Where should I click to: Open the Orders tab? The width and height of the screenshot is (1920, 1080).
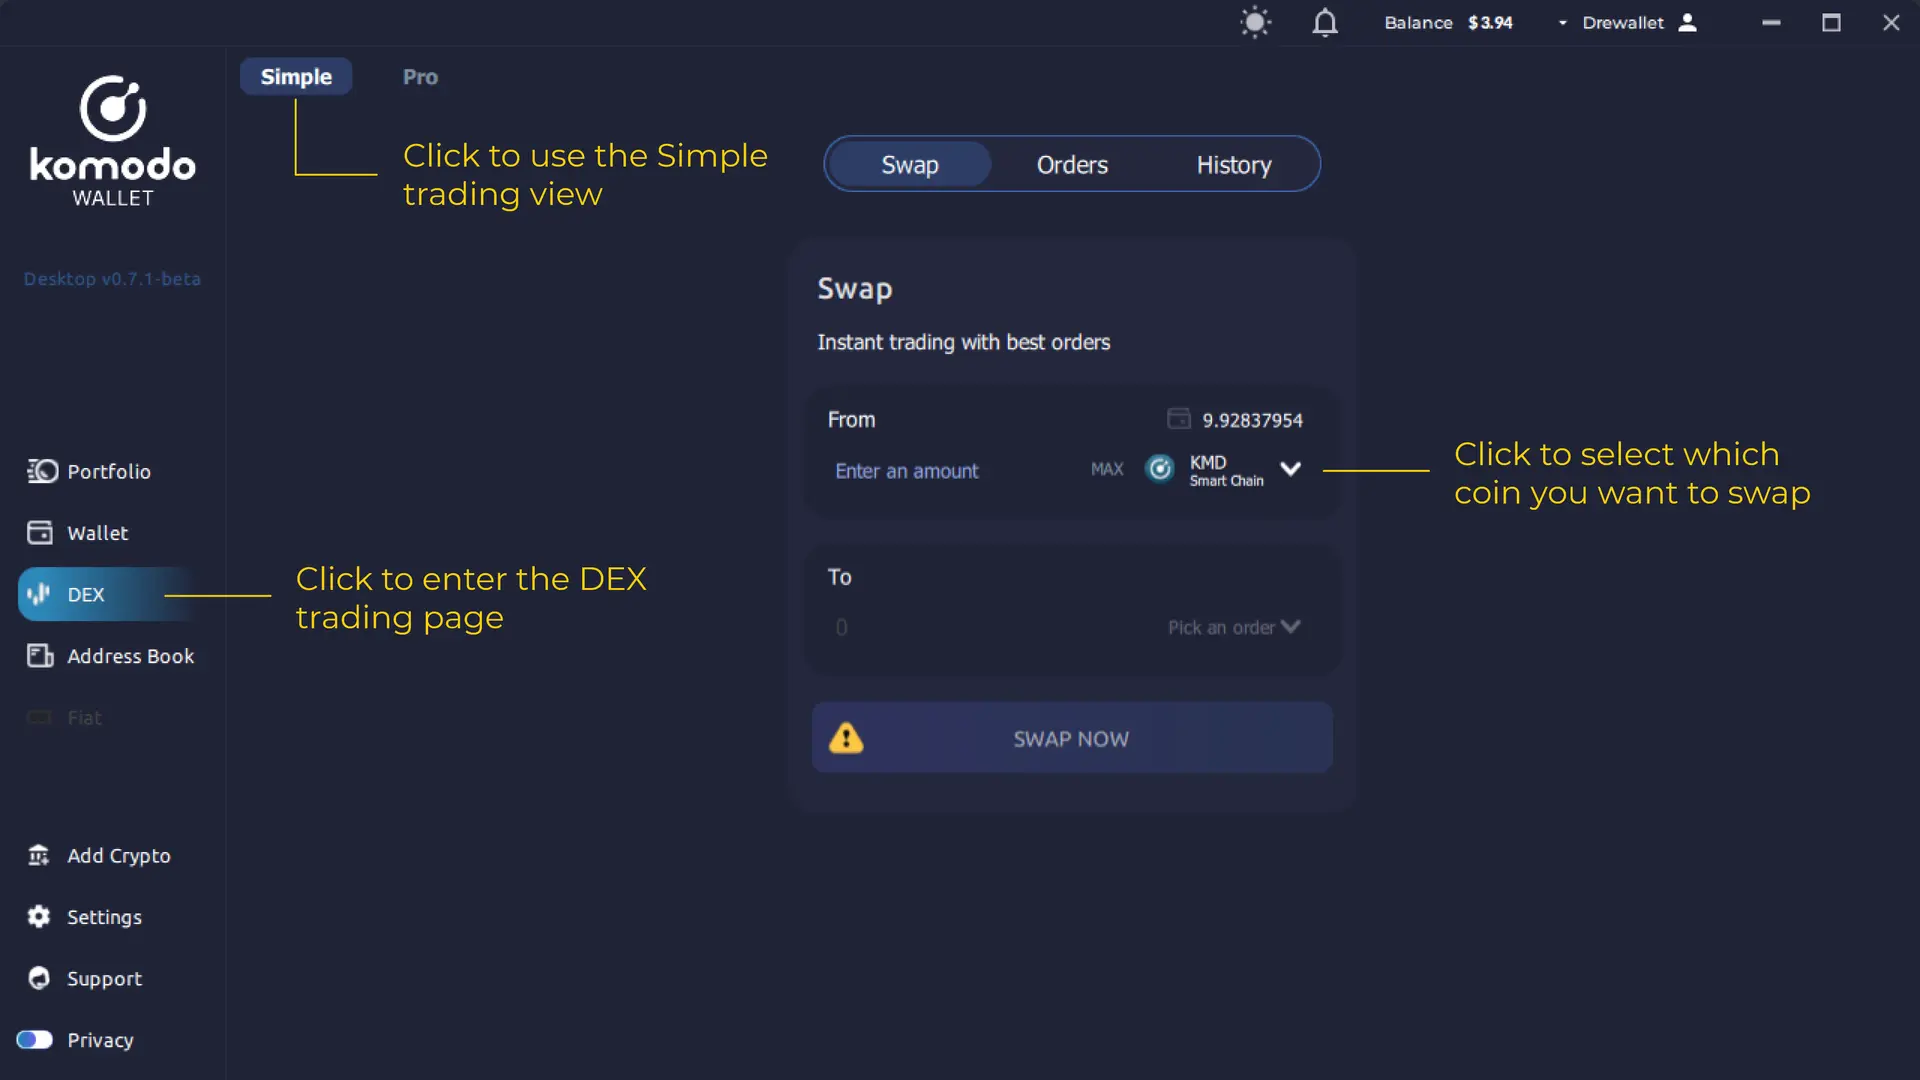coord(1071,164)
